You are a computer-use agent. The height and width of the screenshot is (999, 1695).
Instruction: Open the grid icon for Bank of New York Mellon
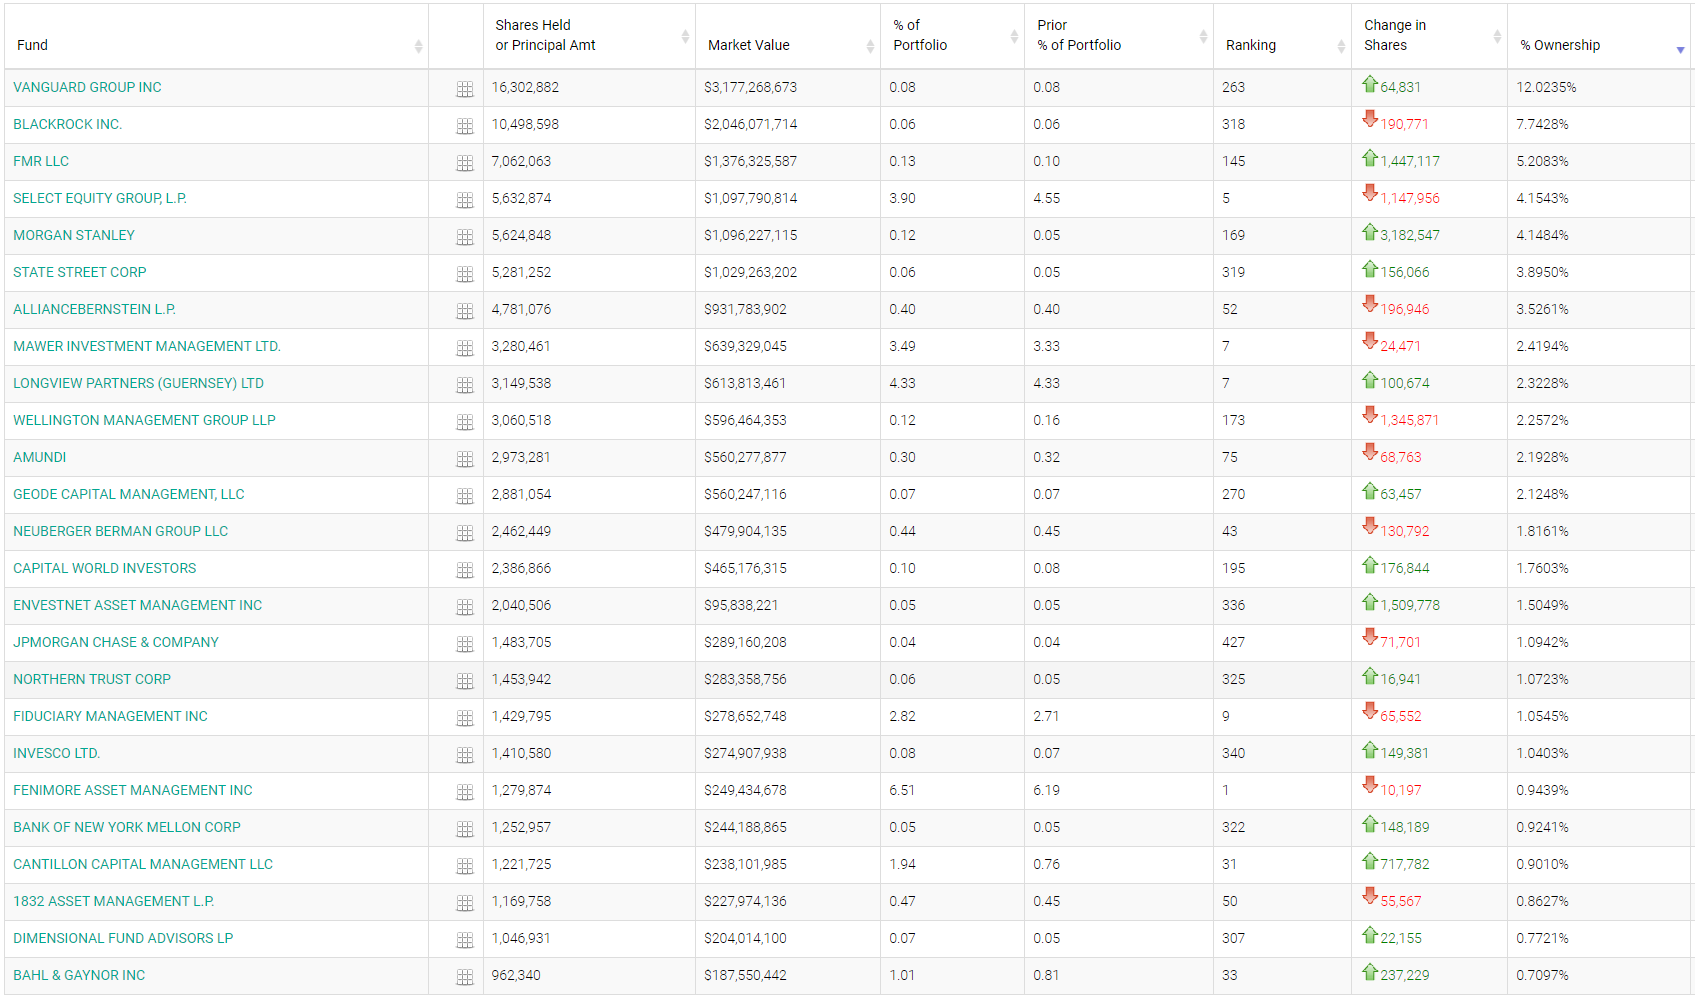point(465,829)
